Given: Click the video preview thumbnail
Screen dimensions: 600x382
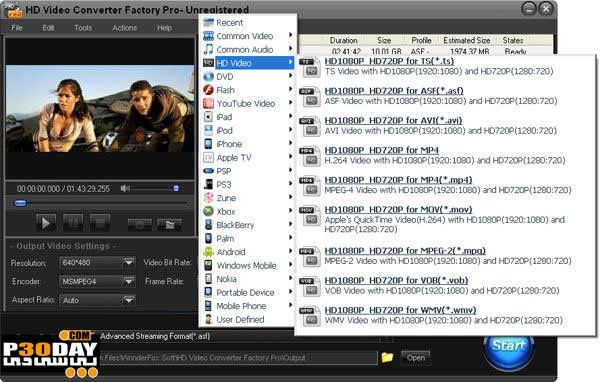Looking at the screenshot, I should [100, 109].
